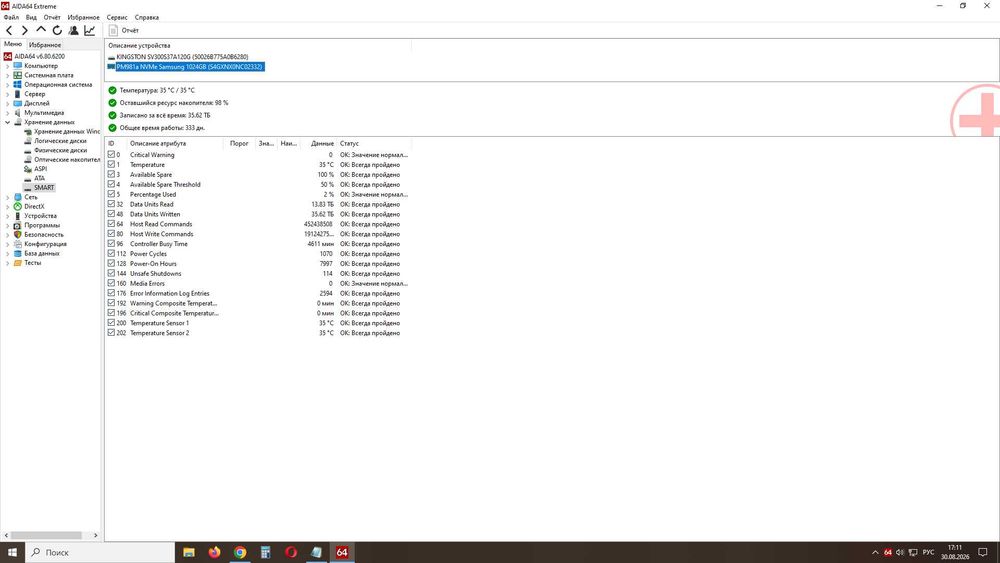This screenshot has width=1000, height=563.
Task: Click the user profile toolbar icon
Action: (x=73, y=30)
